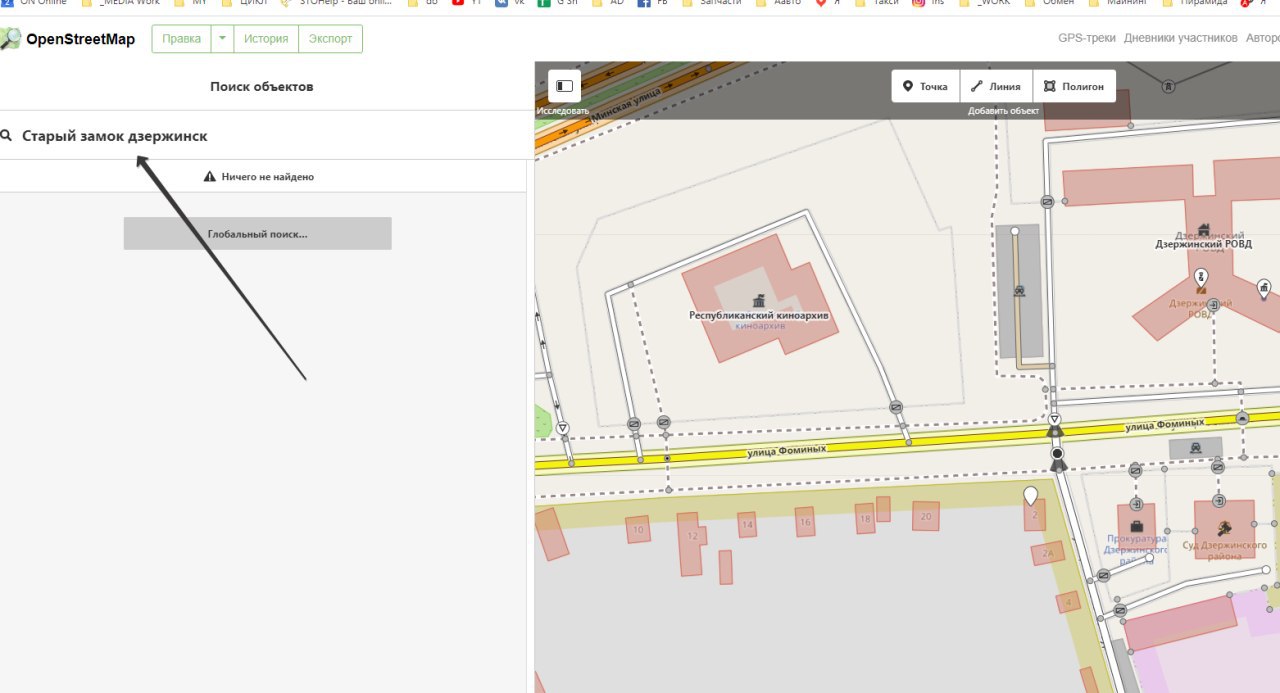Select building number 10

point(637,530)
